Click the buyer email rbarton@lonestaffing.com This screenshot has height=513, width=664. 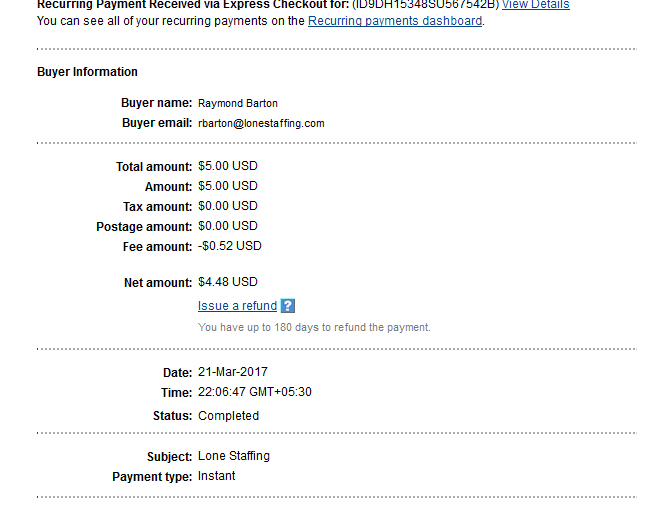click(261, 123)
